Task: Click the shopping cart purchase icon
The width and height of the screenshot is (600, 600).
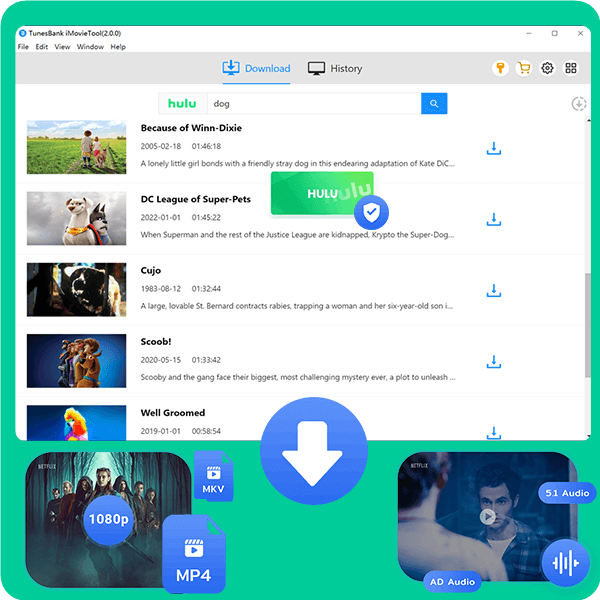Action: click(524, 68)
